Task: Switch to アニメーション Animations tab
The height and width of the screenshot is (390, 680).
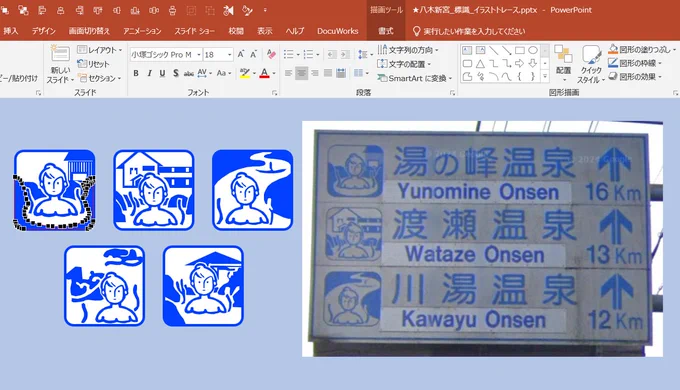Action: [142, 31]
